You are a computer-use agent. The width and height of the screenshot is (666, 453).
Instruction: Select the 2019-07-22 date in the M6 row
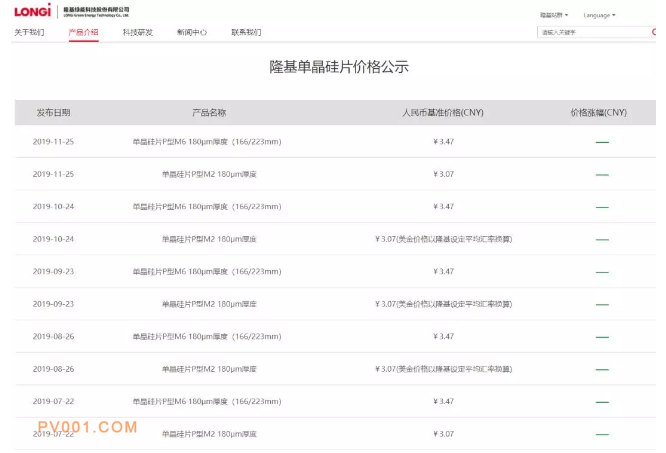point(53,402)
